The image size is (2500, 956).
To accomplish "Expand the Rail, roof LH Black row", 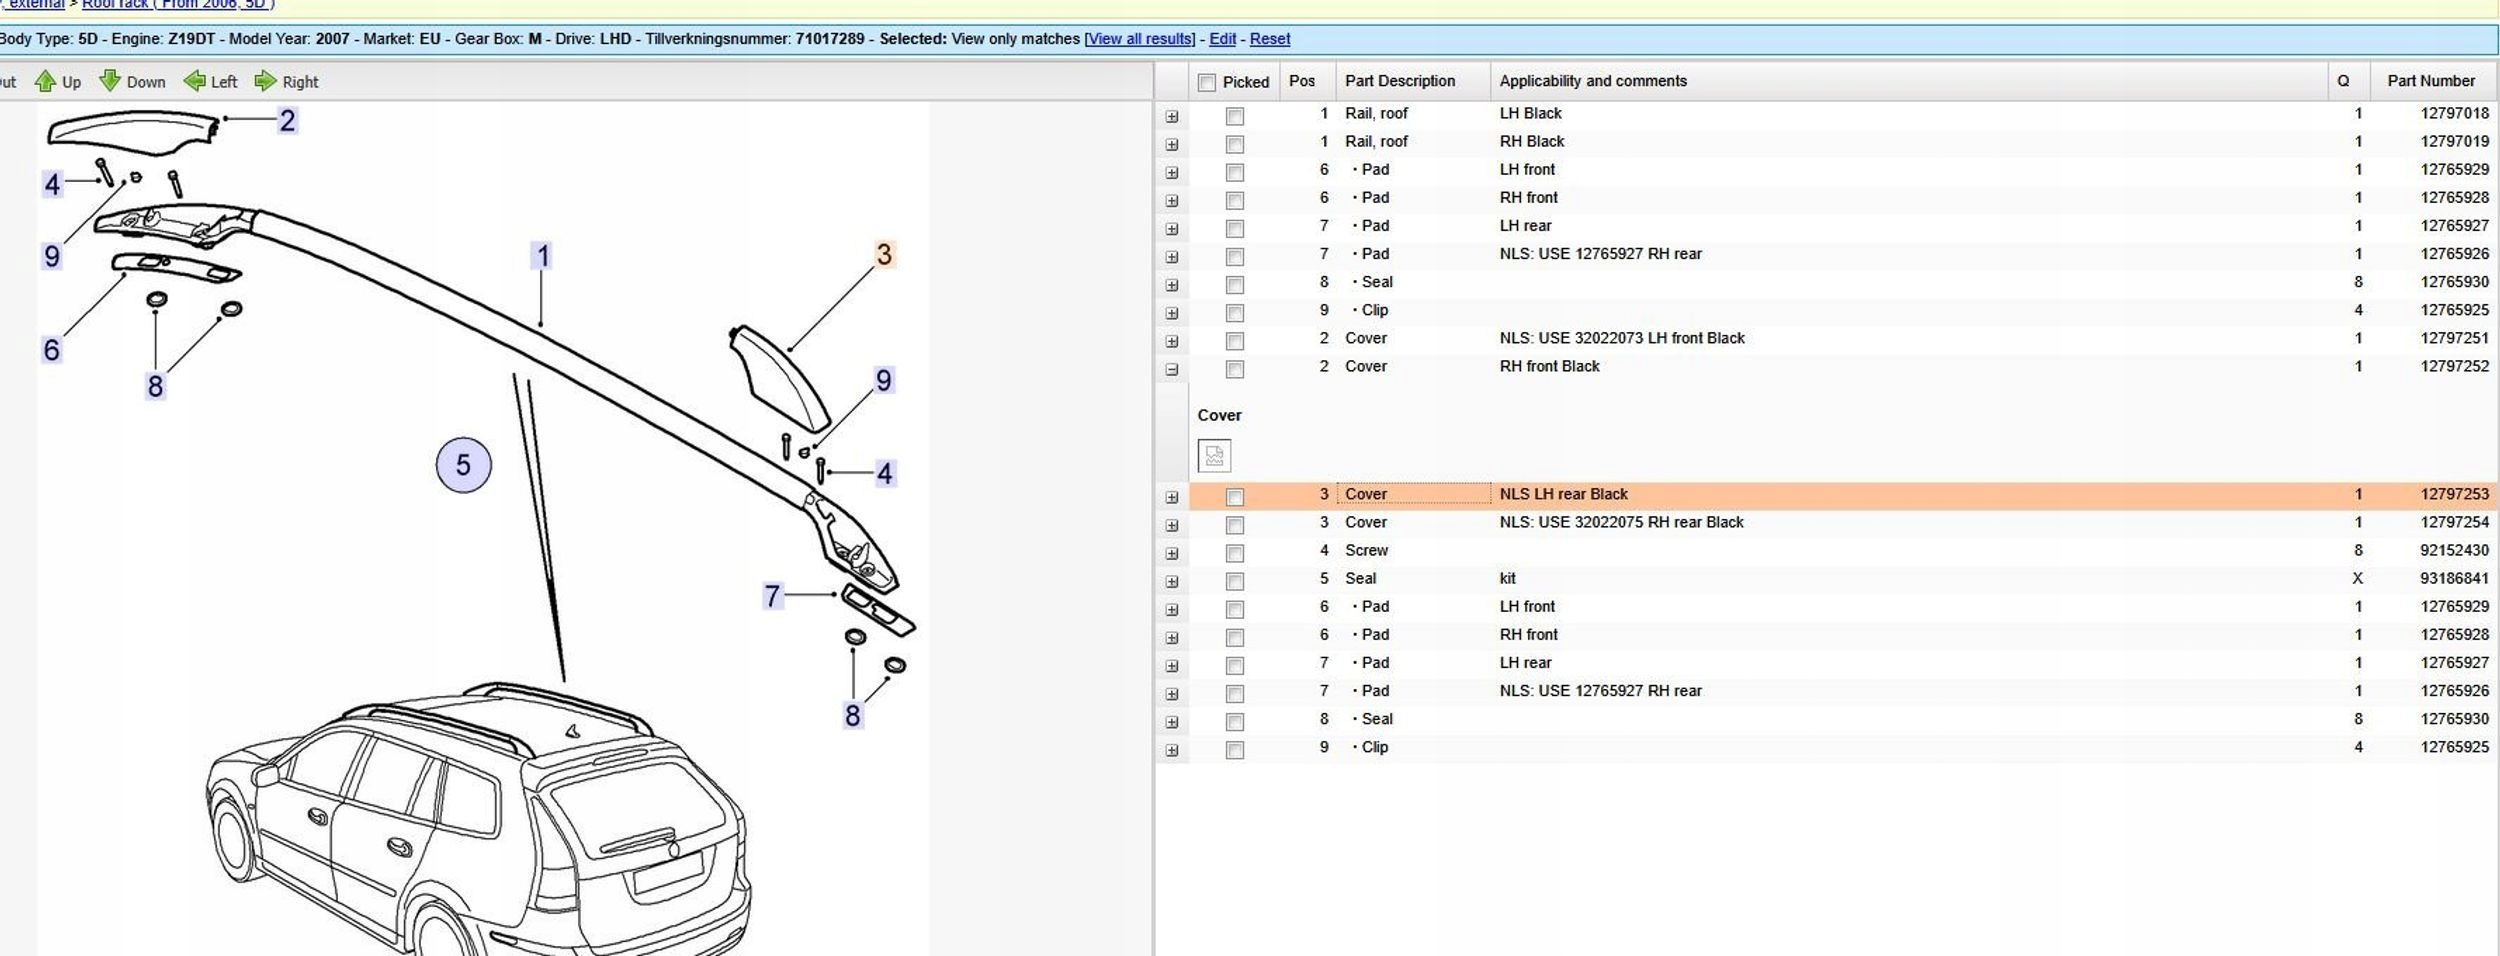I will [1172, 117].
